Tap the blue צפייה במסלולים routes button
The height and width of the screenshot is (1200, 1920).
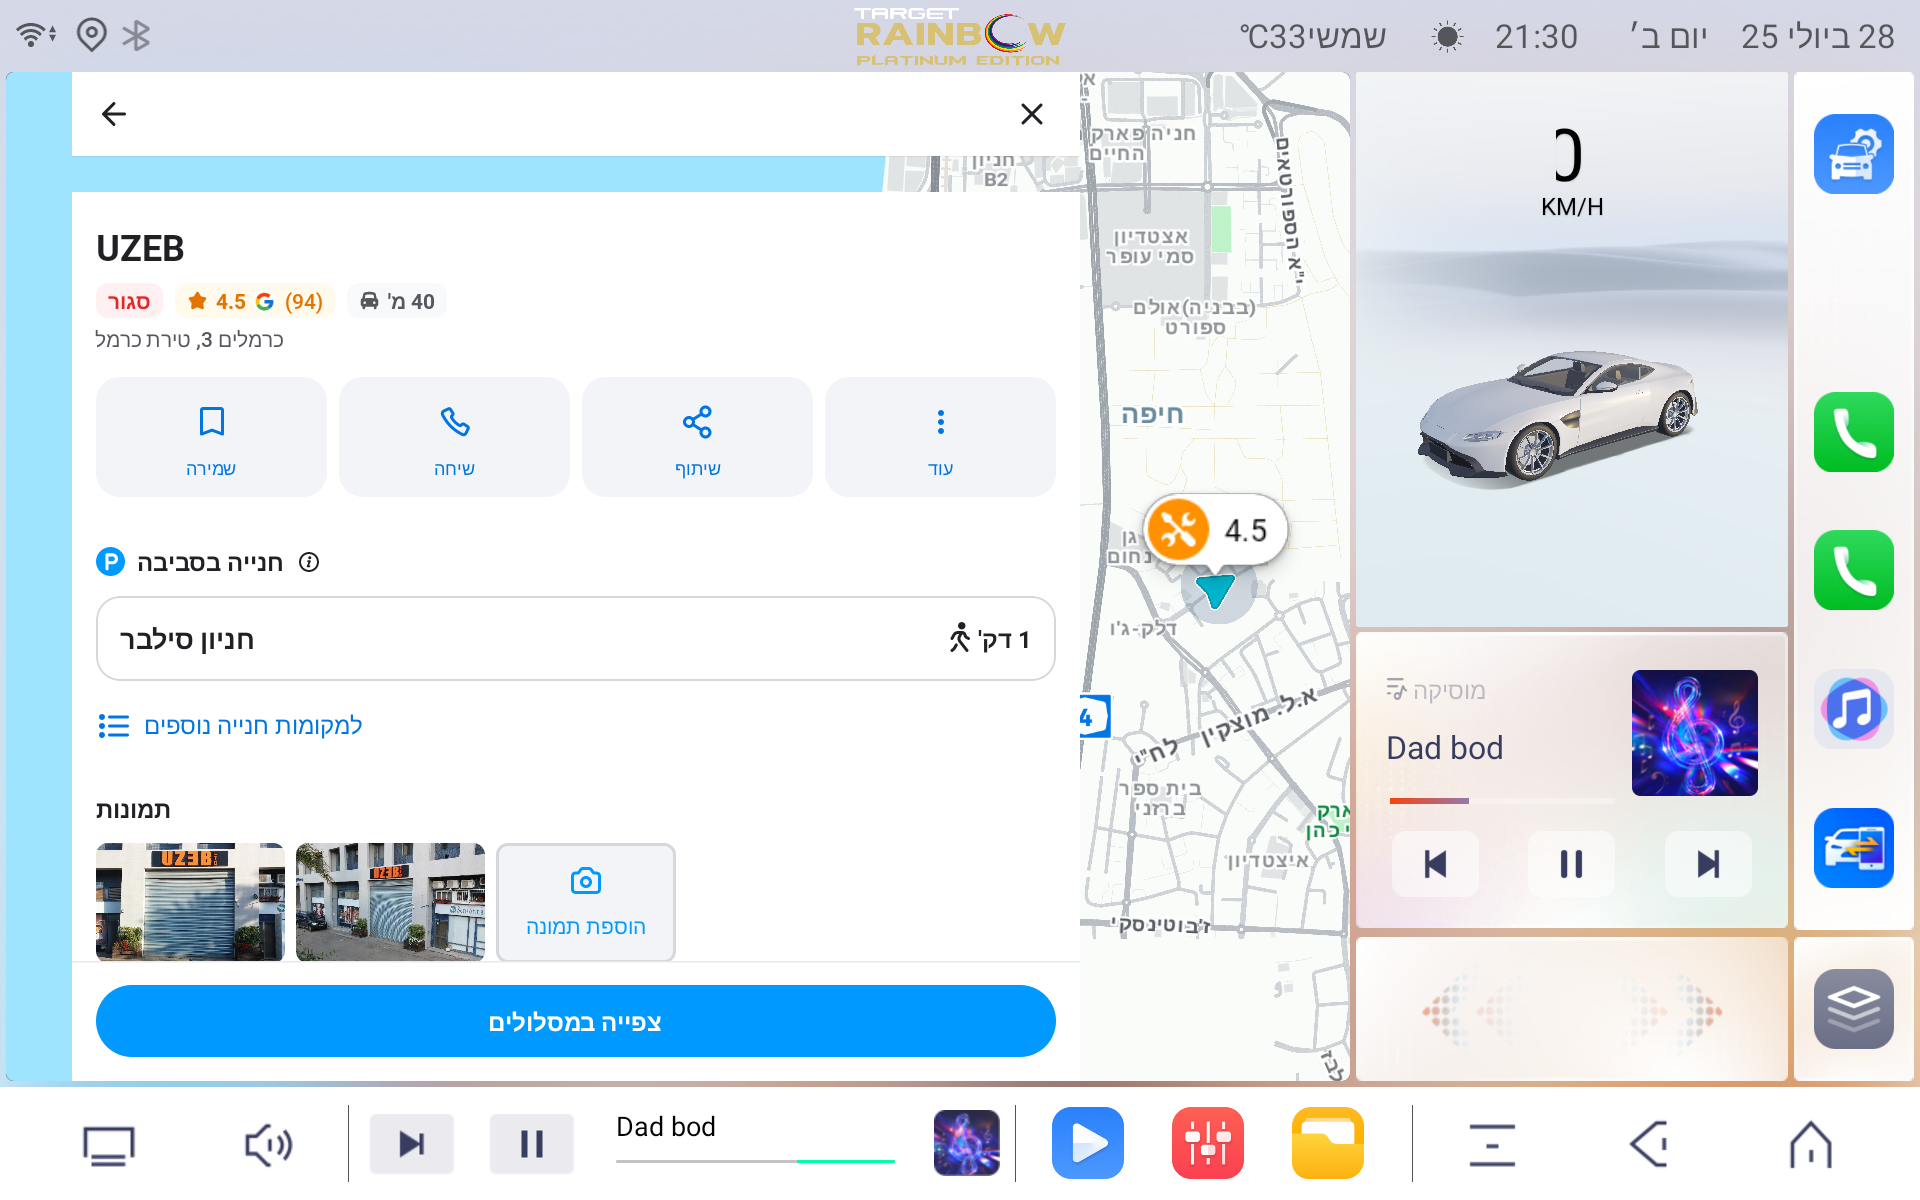click(575, 1021)
